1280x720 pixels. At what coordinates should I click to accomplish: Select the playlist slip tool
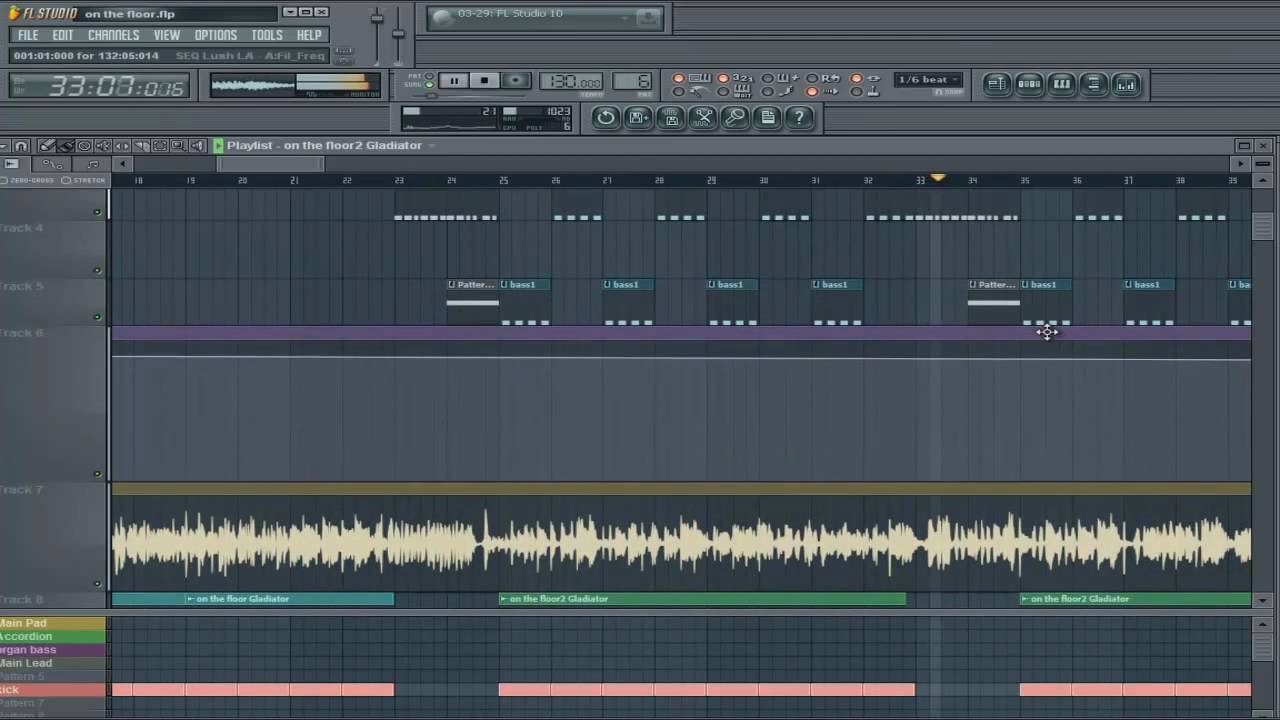point(122,146)
